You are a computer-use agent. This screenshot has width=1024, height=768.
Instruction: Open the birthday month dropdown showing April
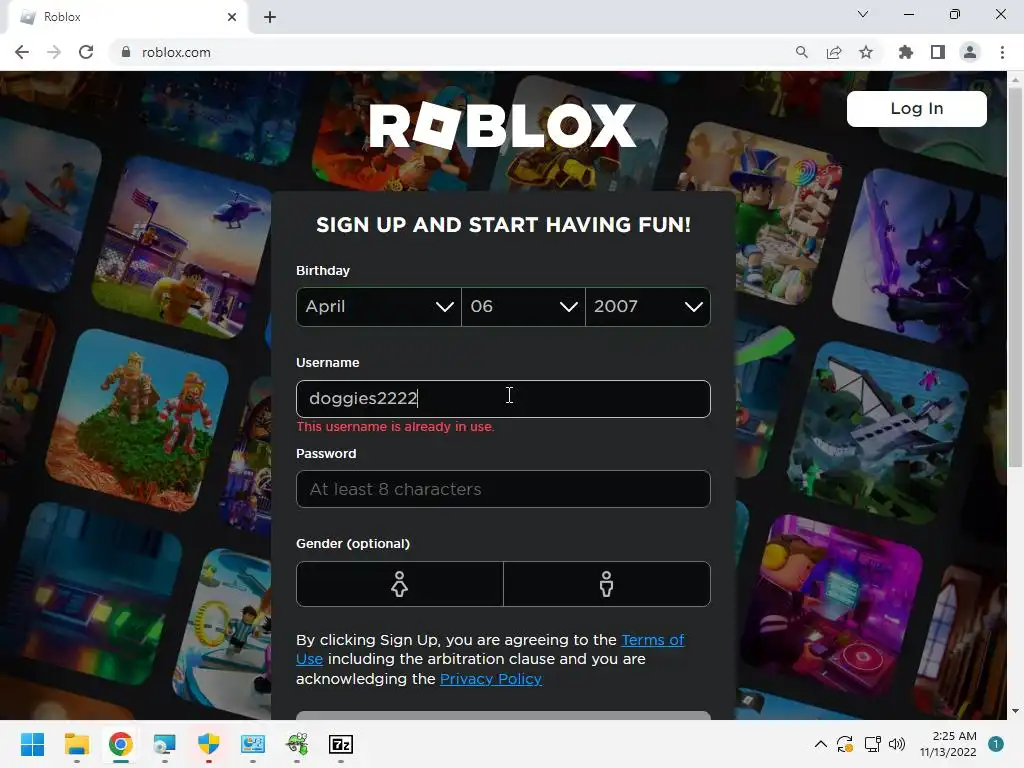click(x=379, y=307)
